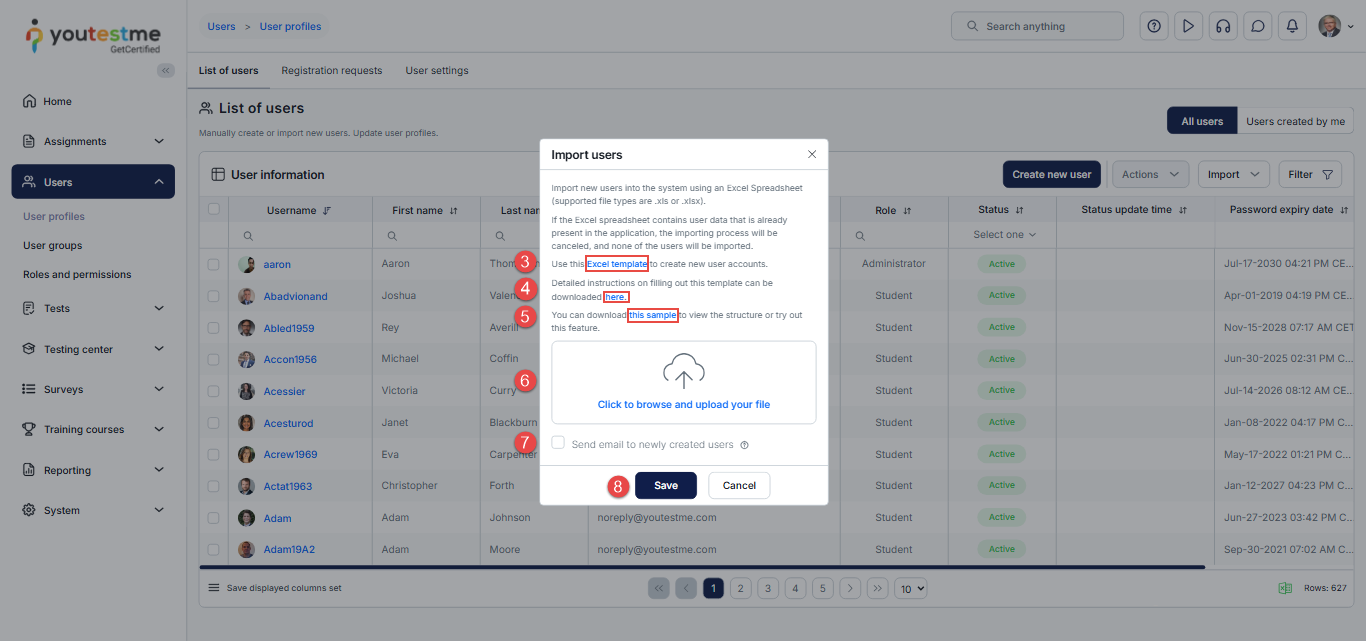The image size is (1366, 641).
Task: Sort by Status update time icon
Action: (x=1183, y=210)
